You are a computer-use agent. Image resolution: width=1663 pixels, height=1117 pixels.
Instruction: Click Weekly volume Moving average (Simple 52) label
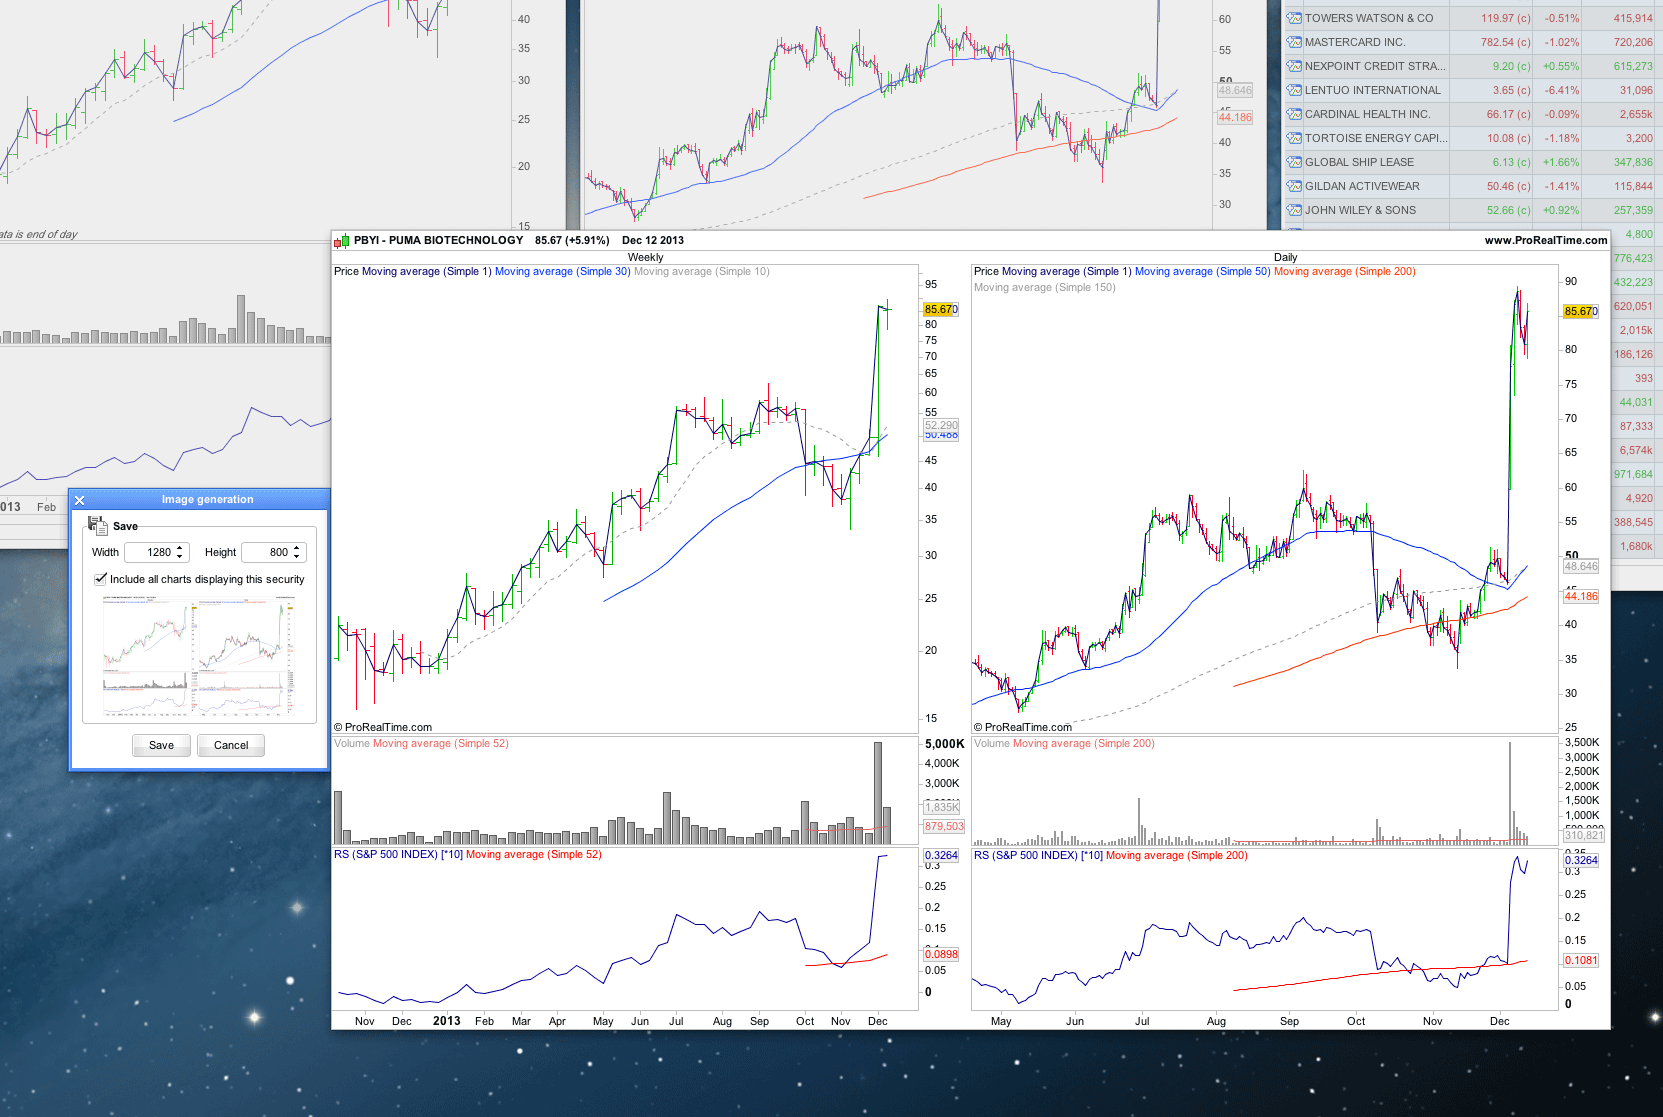pyautogui.click(x=440, y=744)
